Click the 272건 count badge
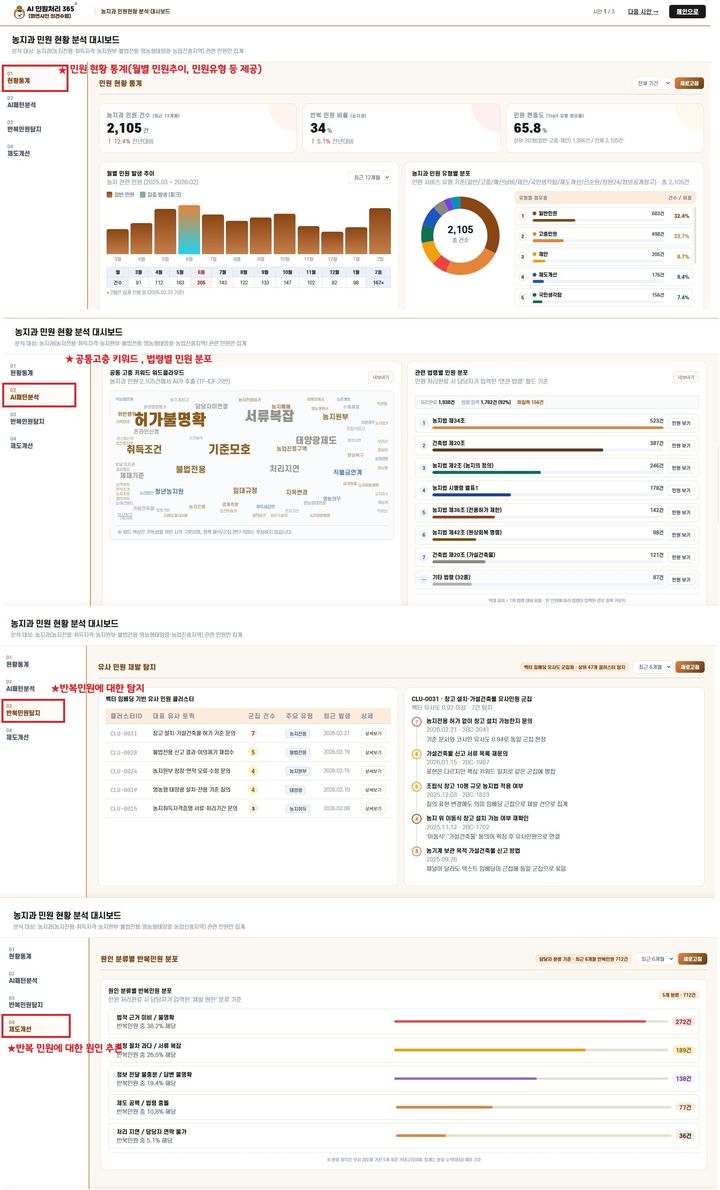Screen dimensions: 720x1190 [x=684, y=1022]
